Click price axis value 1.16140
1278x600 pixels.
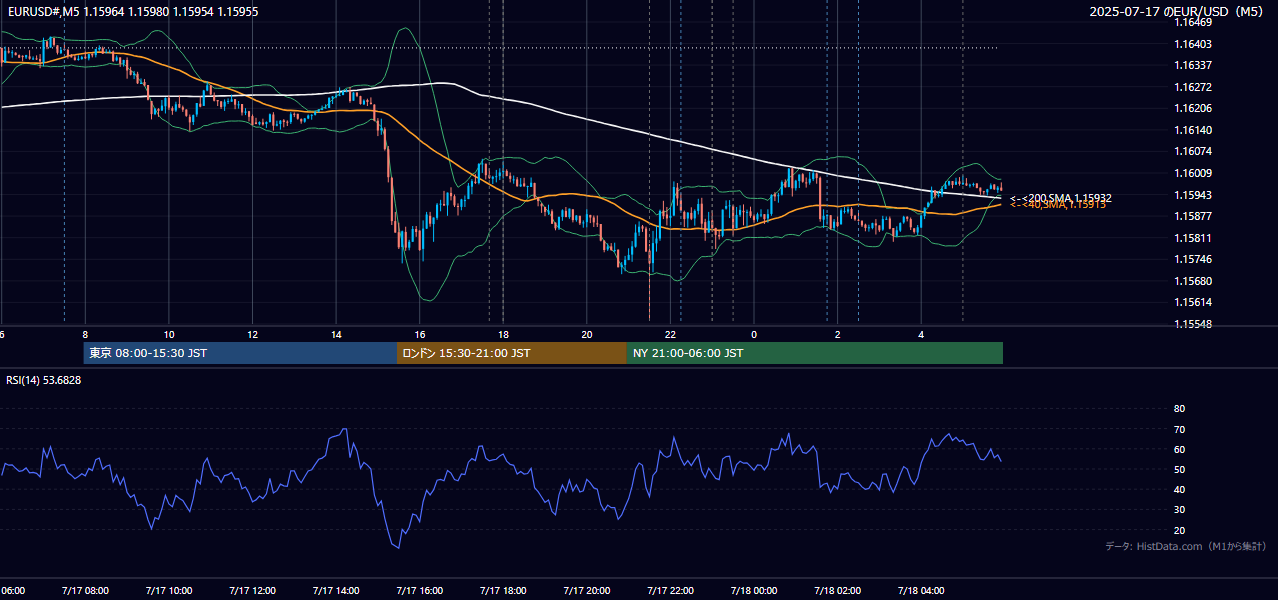[1193, 130]
